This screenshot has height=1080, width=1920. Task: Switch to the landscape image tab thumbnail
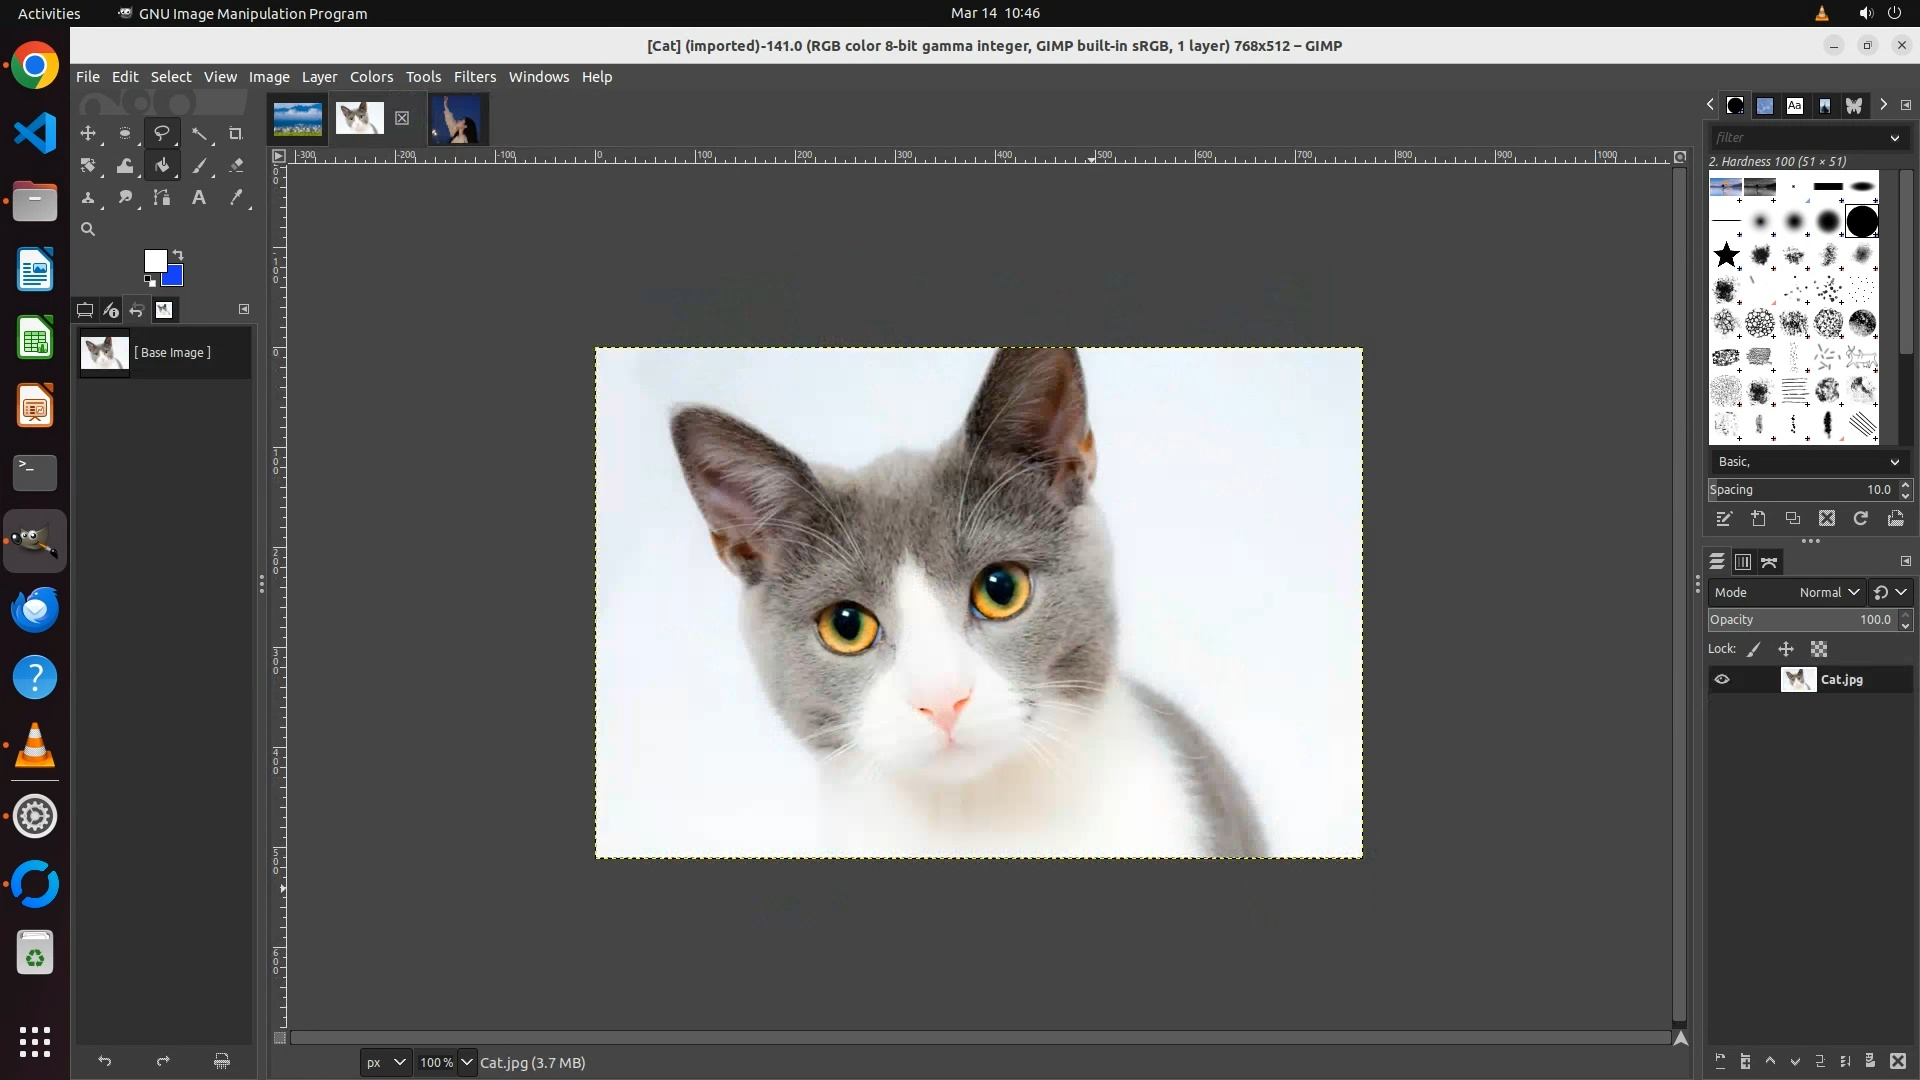click(x=298, y=118)
